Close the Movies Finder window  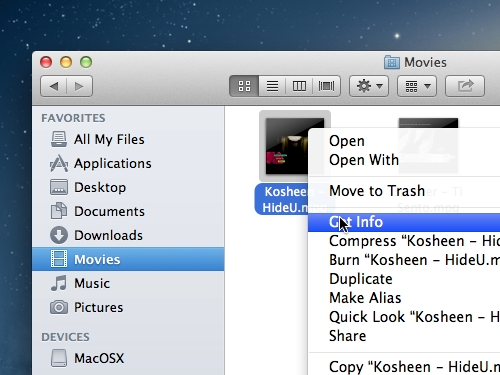click(x=46, y=62)
